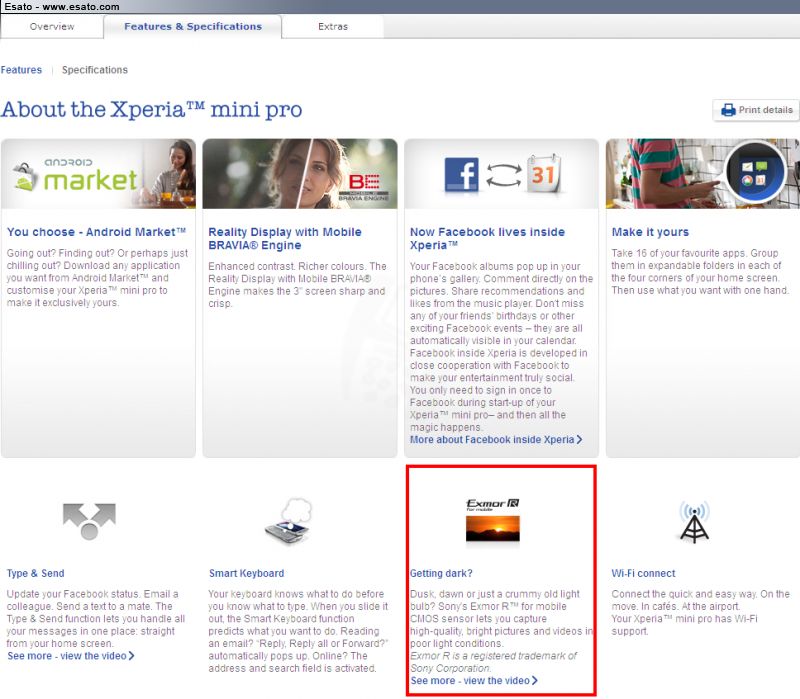Click the Exmor R logo
This screenshot has height=699, width=800.
(492, 505)
